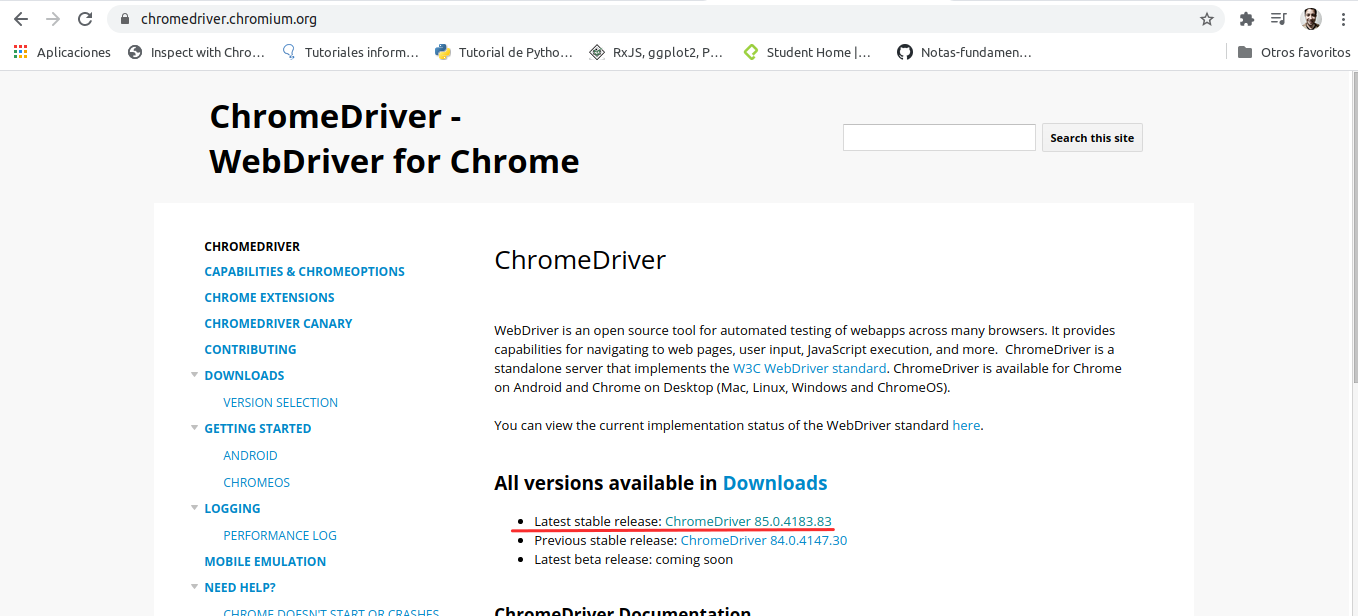Click the ChromeDriver page heading
This screenshot has width=1358, height=616.
[x=580, y=260]
